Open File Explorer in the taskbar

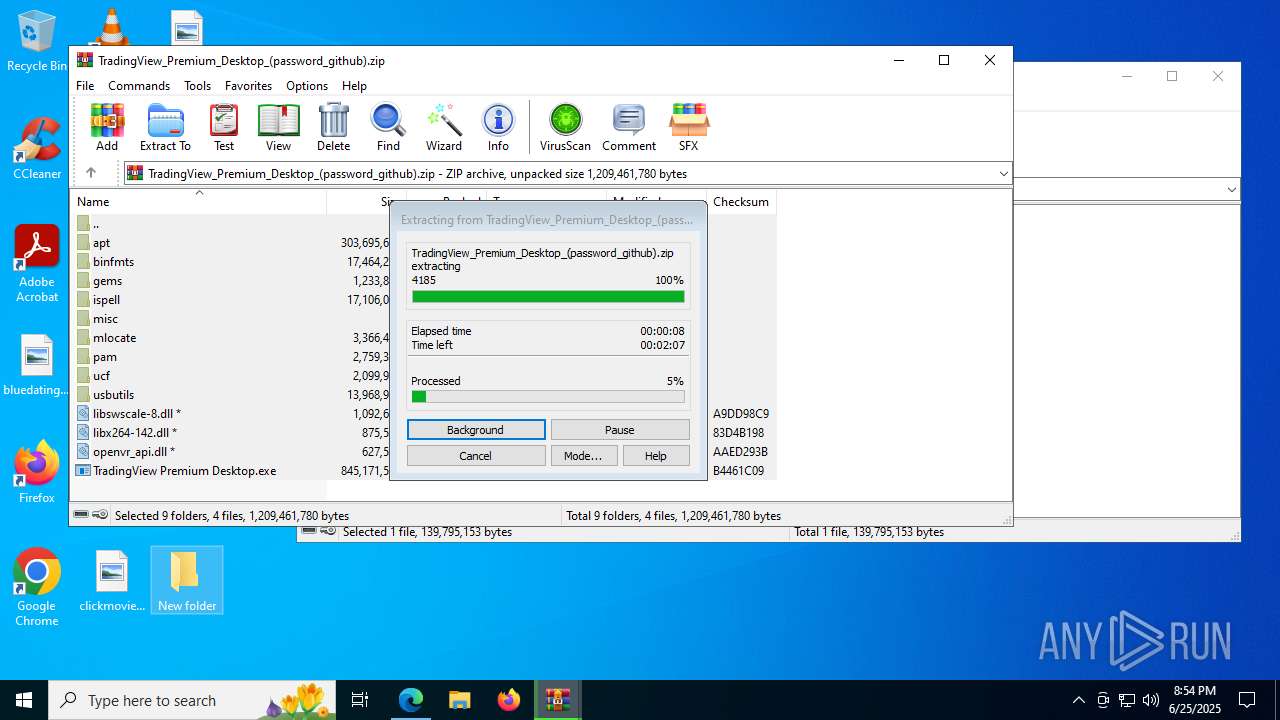459,700
